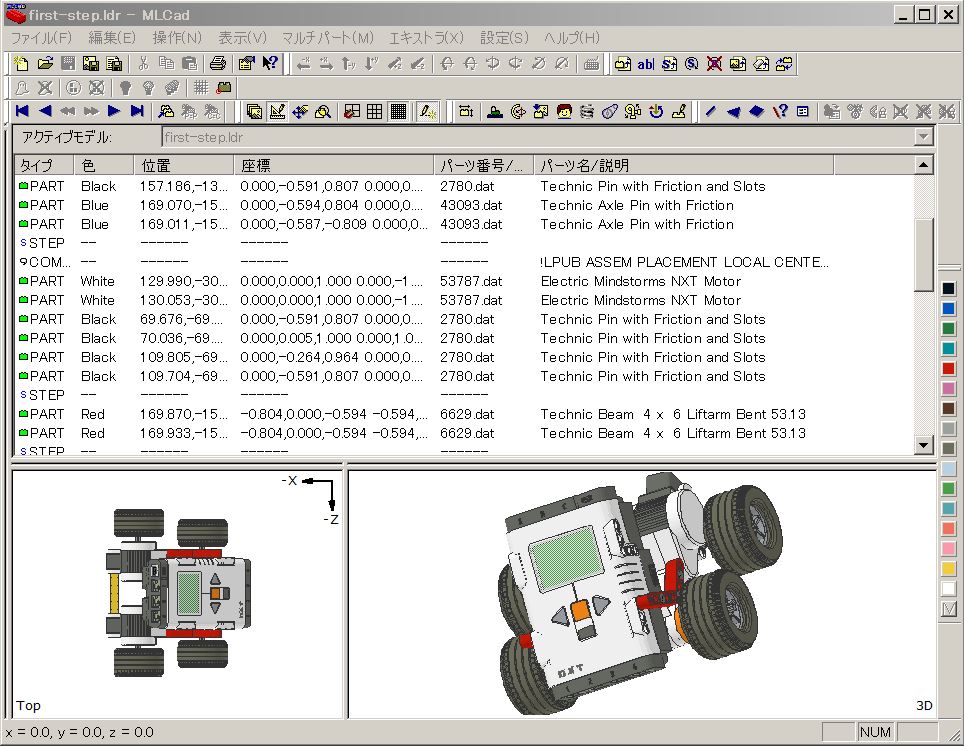
Task: Select the zoom magnifier tool
Action: click(323, 111)
